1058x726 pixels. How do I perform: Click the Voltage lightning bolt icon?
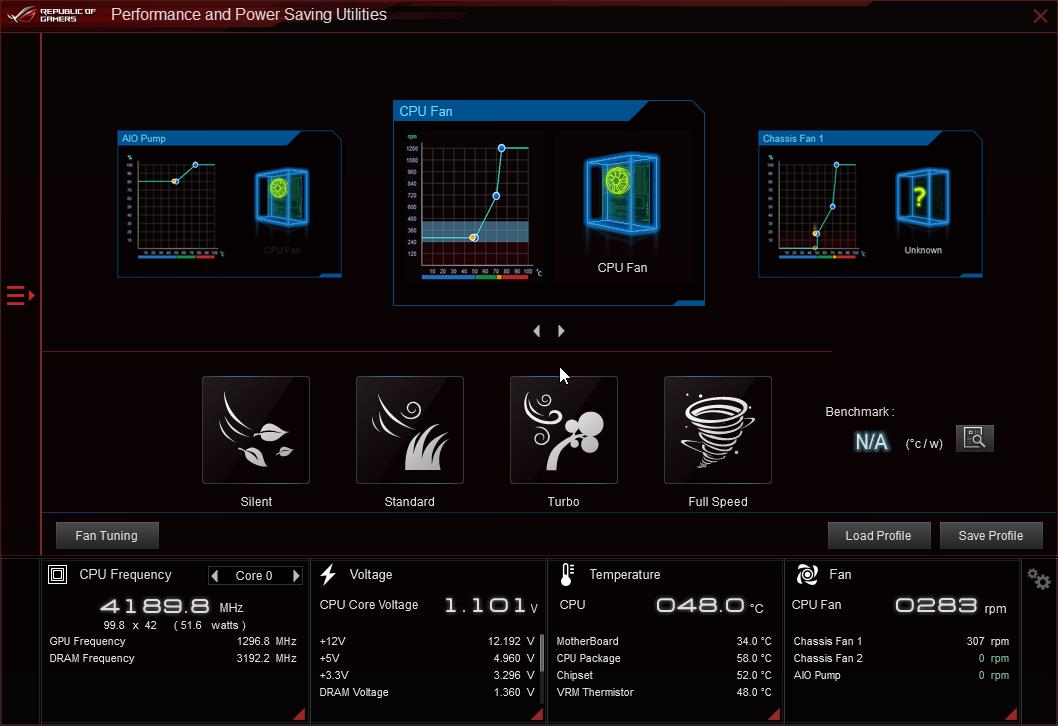pyautogui.click(x=328, y=575)
